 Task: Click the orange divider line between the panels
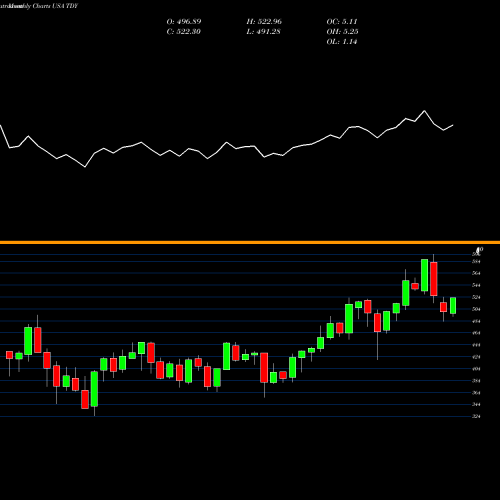[x=250, y=242]
